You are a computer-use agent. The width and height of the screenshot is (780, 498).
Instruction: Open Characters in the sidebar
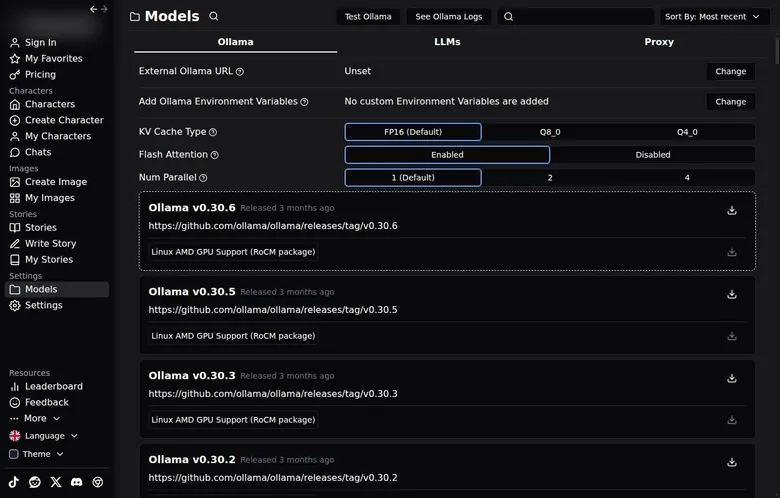click(x=57, y=104)
